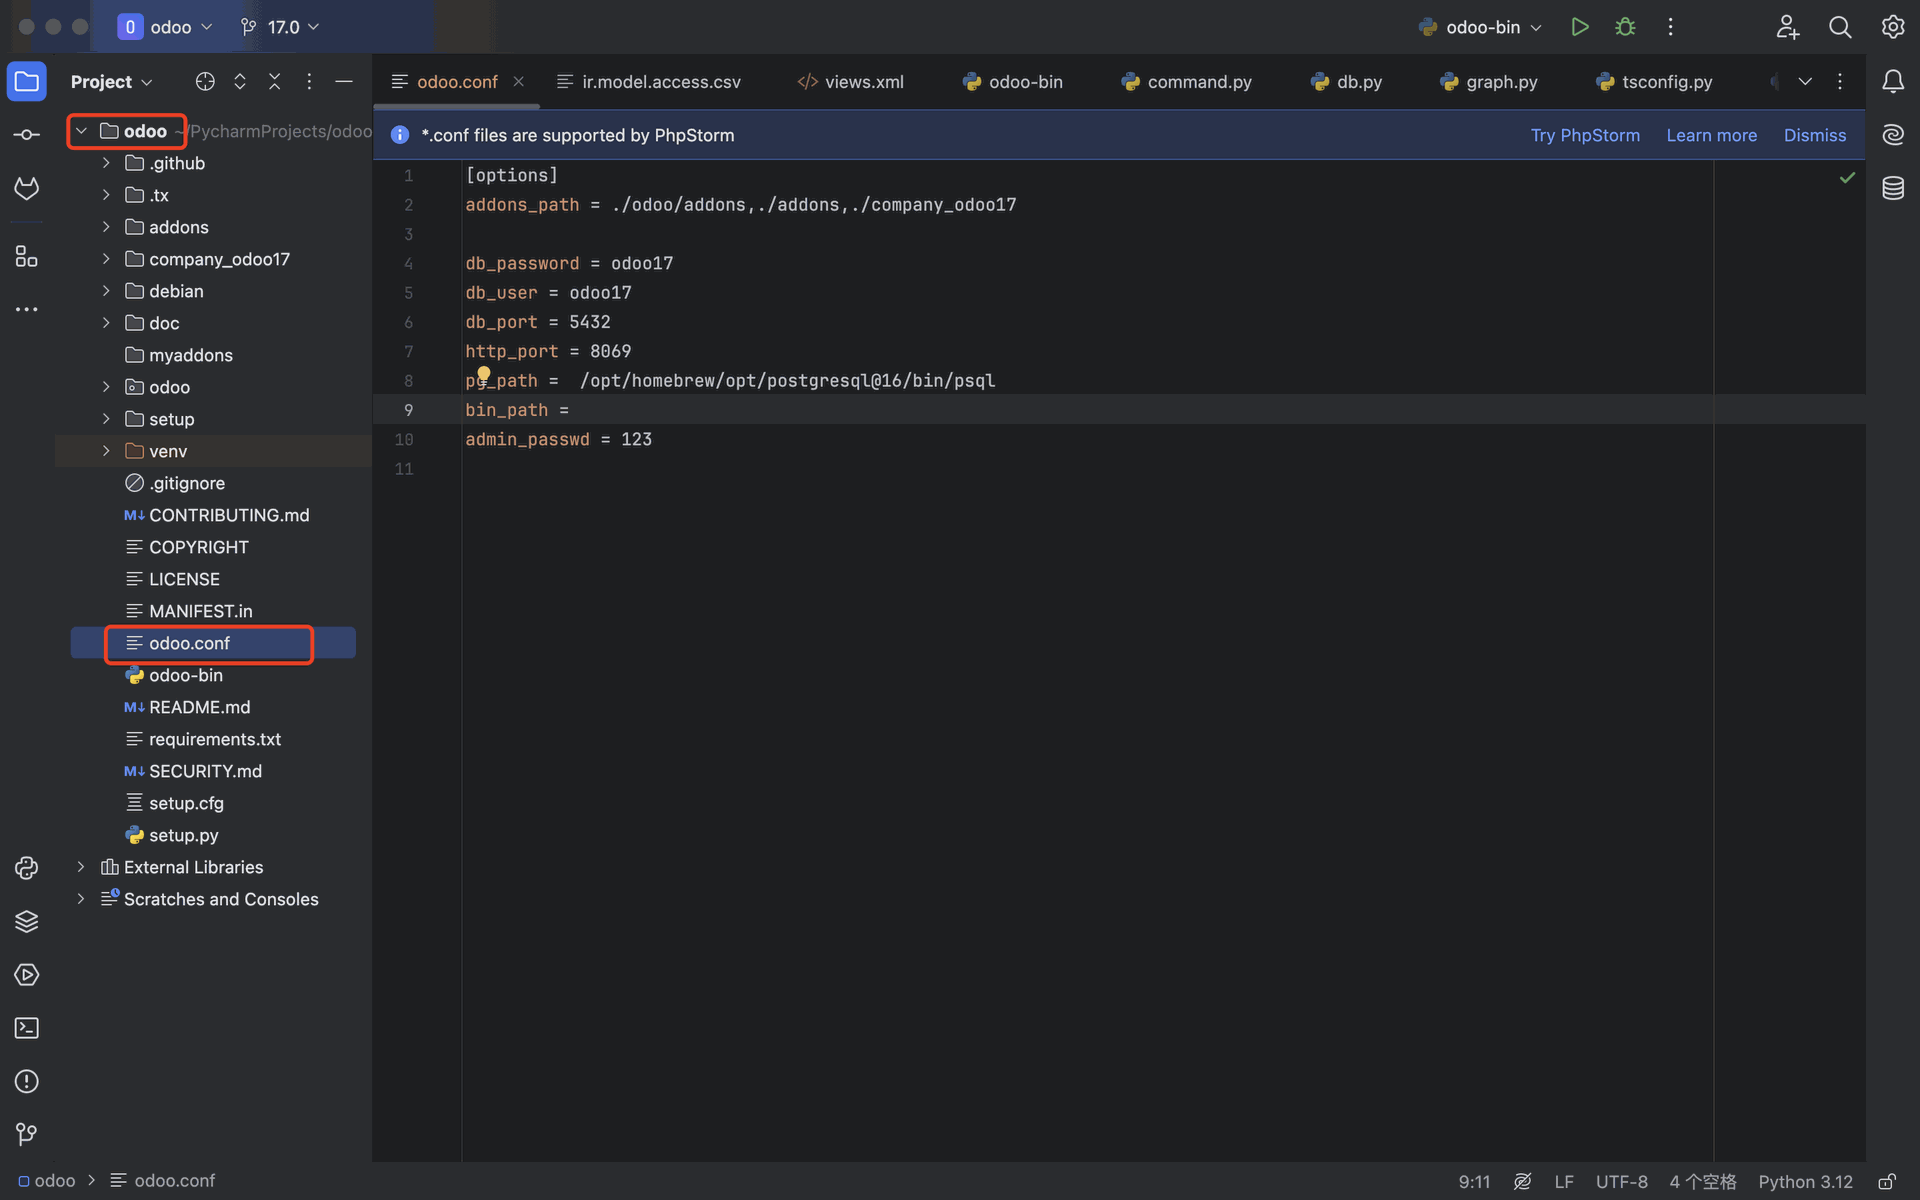
Task: Show intention bulb on line 8
Action: coord(483,374)
